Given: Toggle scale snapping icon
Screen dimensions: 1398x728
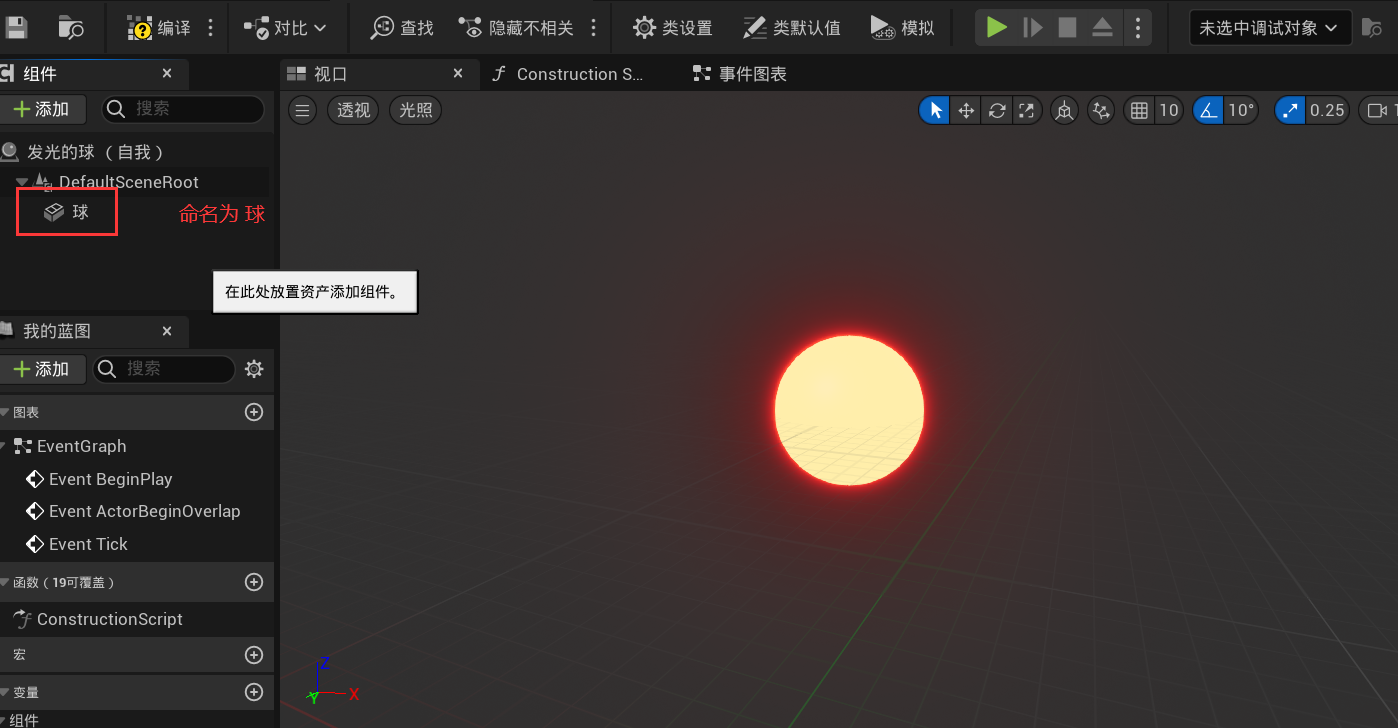Looking at the screenshot, I should tap(1291, 110).
